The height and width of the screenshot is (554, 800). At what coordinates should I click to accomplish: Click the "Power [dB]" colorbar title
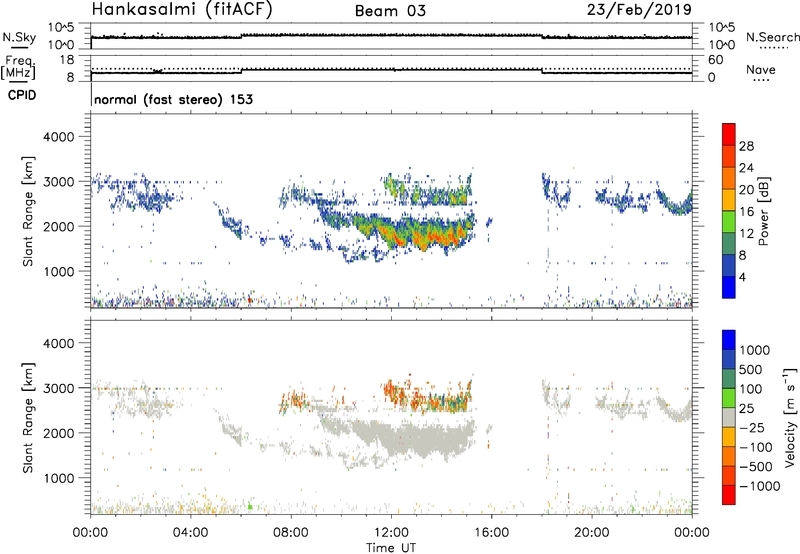[763, 211]
